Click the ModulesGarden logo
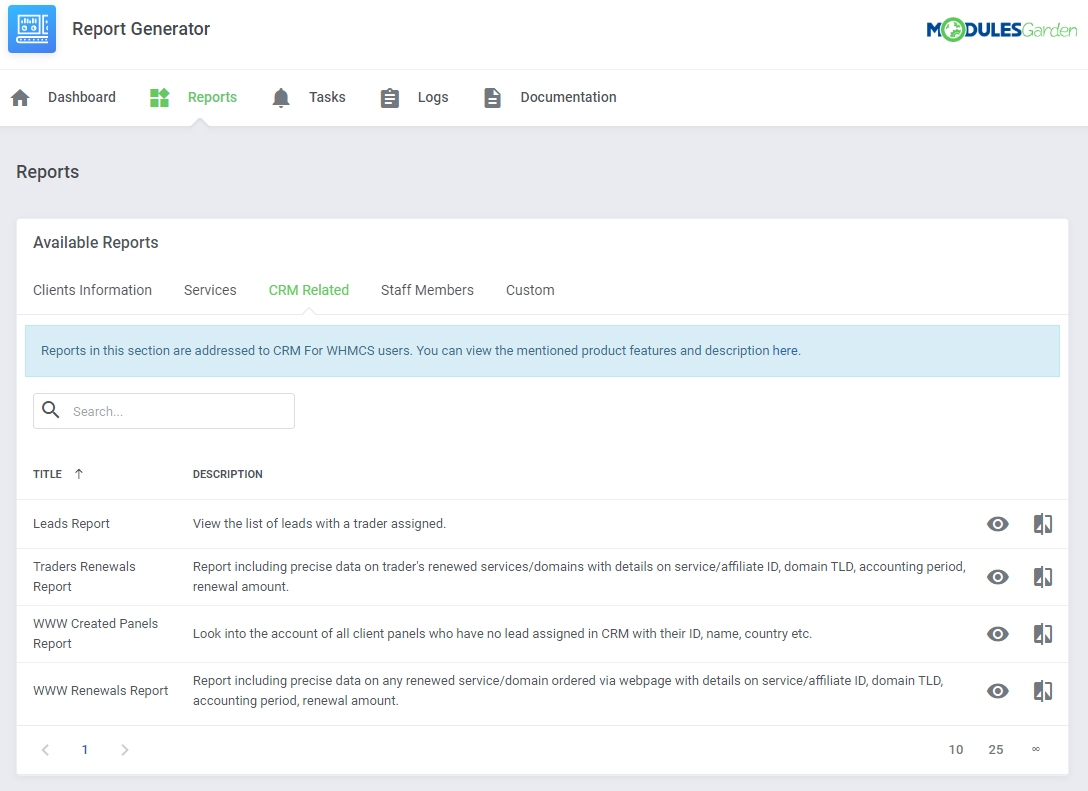This screenshot has height=791, width=1088. click(x=1001, y=29)
